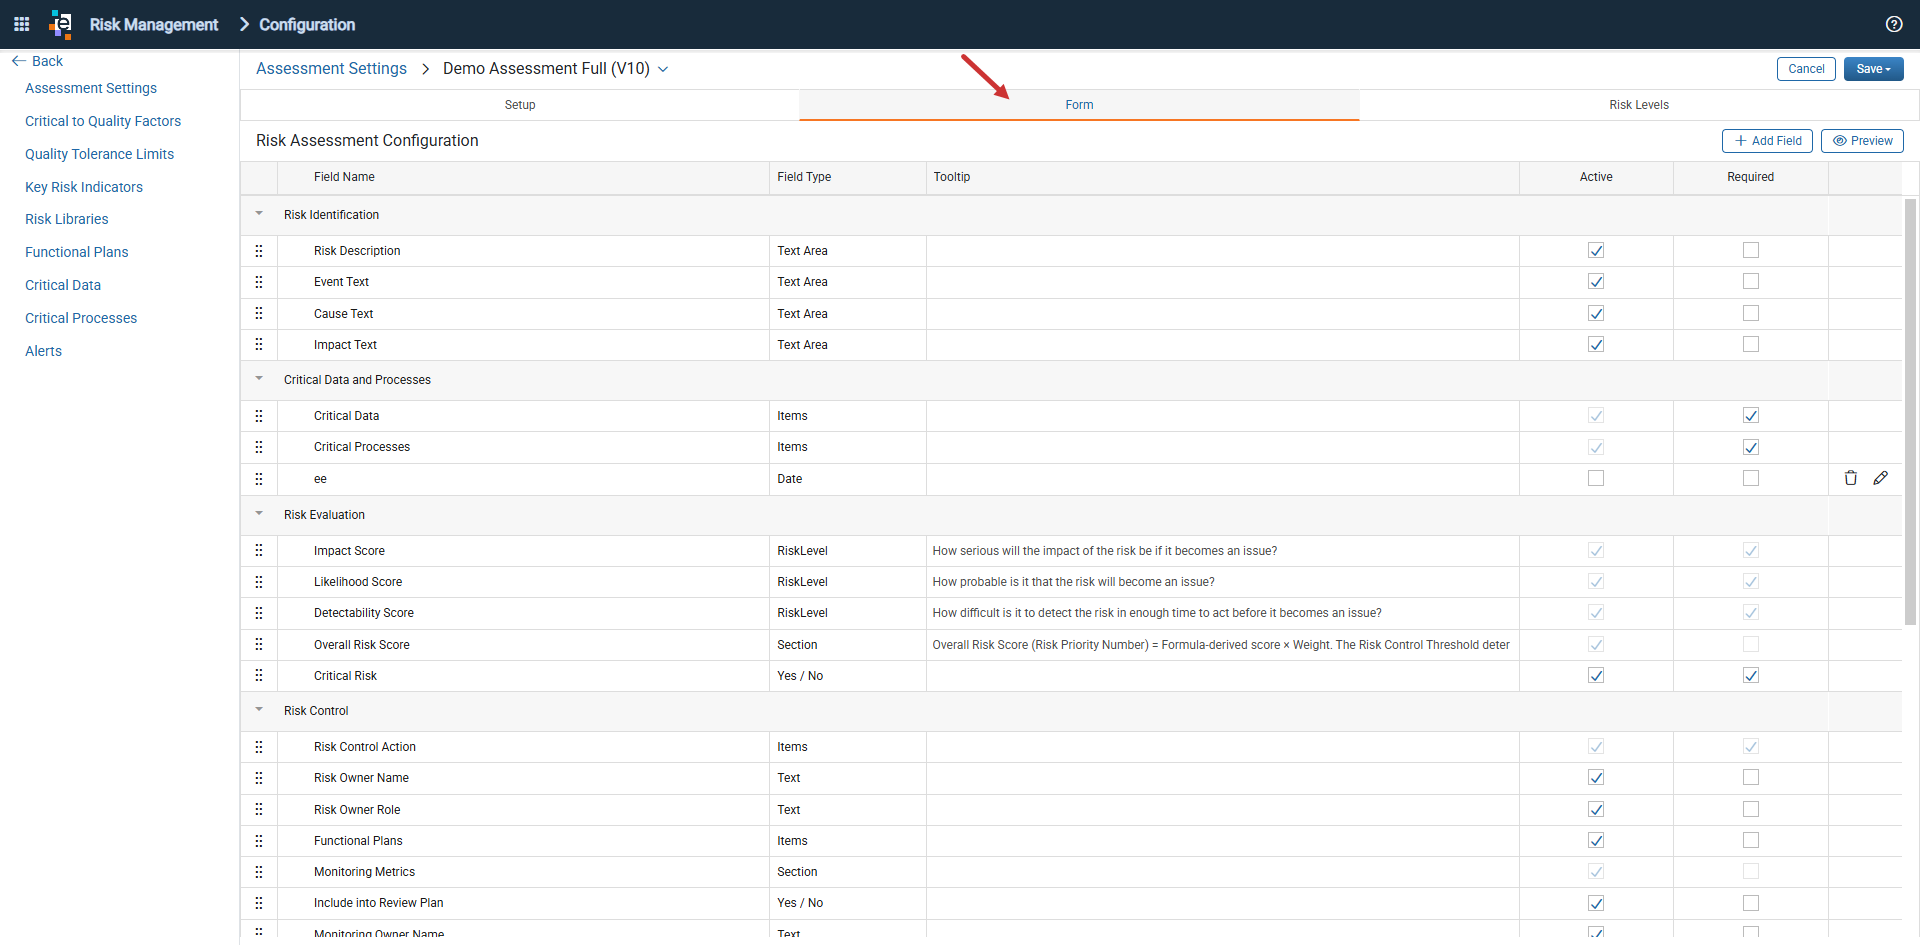The height and width of the screenshot is (945, 1920).
Task: Grab the drag handle for Overall Risk Score
Action: click(259, 645)
